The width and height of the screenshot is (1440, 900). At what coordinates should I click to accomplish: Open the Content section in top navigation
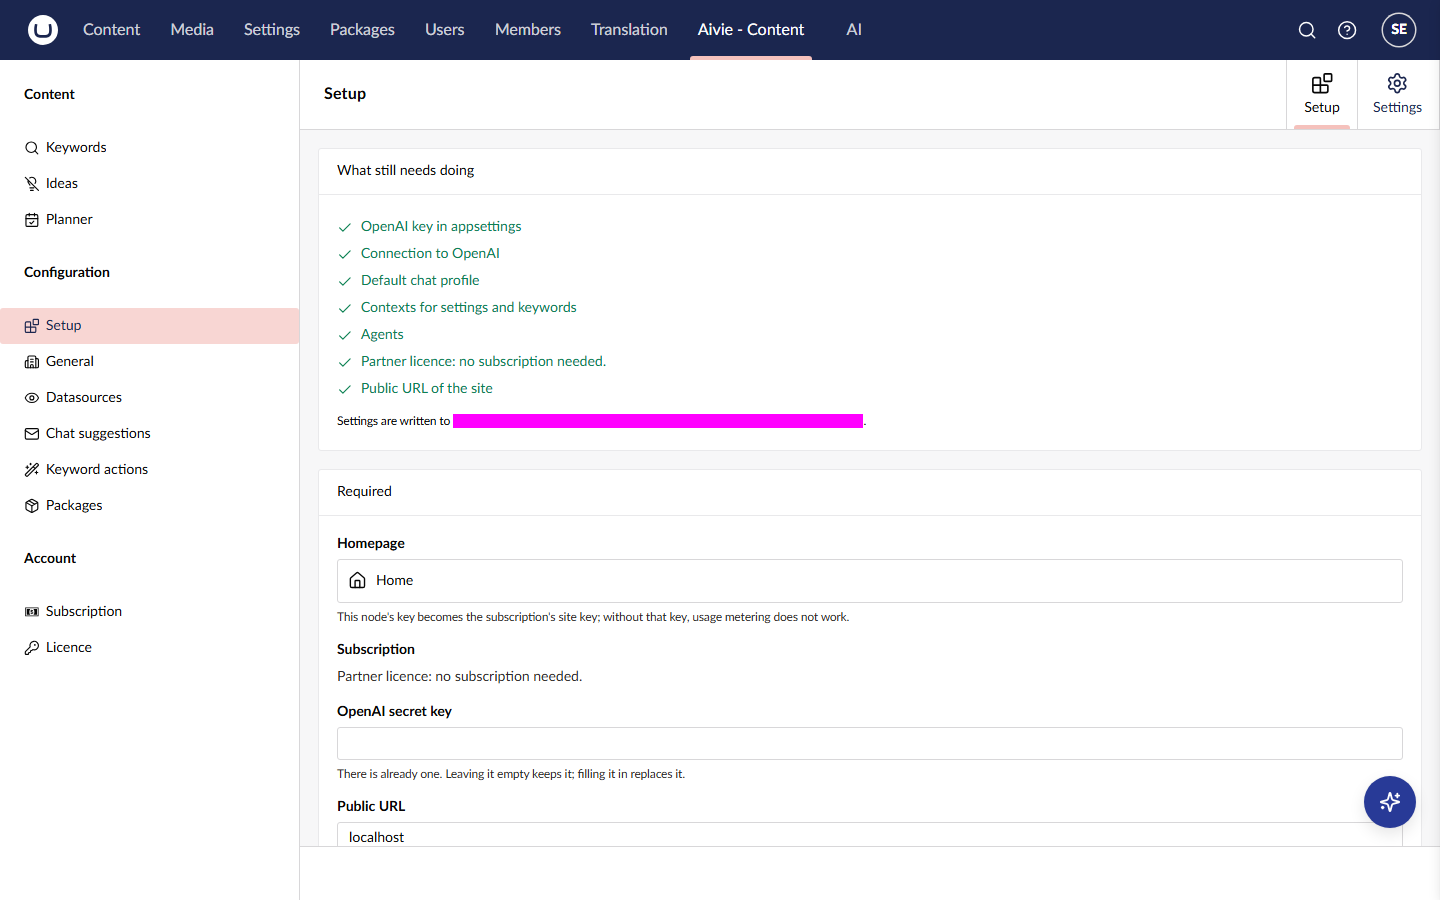111,30
